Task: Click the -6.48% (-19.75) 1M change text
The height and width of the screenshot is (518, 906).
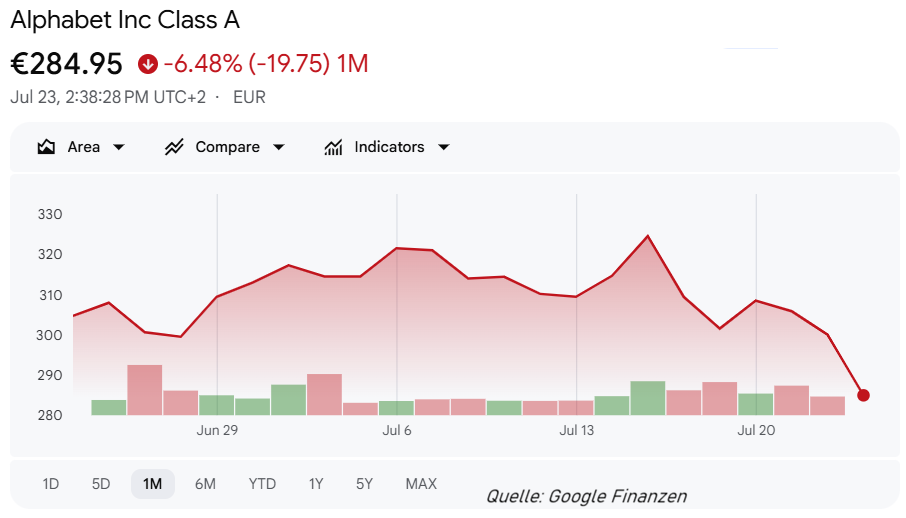Action: [x=266, y=64]
